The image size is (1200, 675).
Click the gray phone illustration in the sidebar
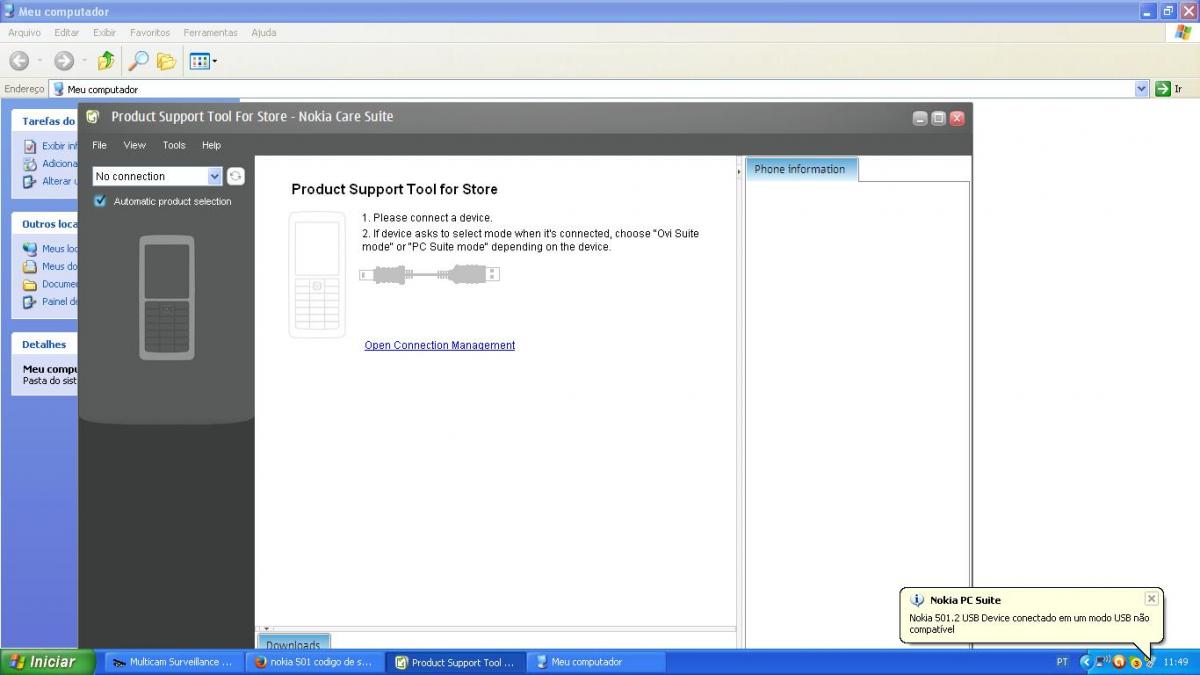click(x=166, y=298)
